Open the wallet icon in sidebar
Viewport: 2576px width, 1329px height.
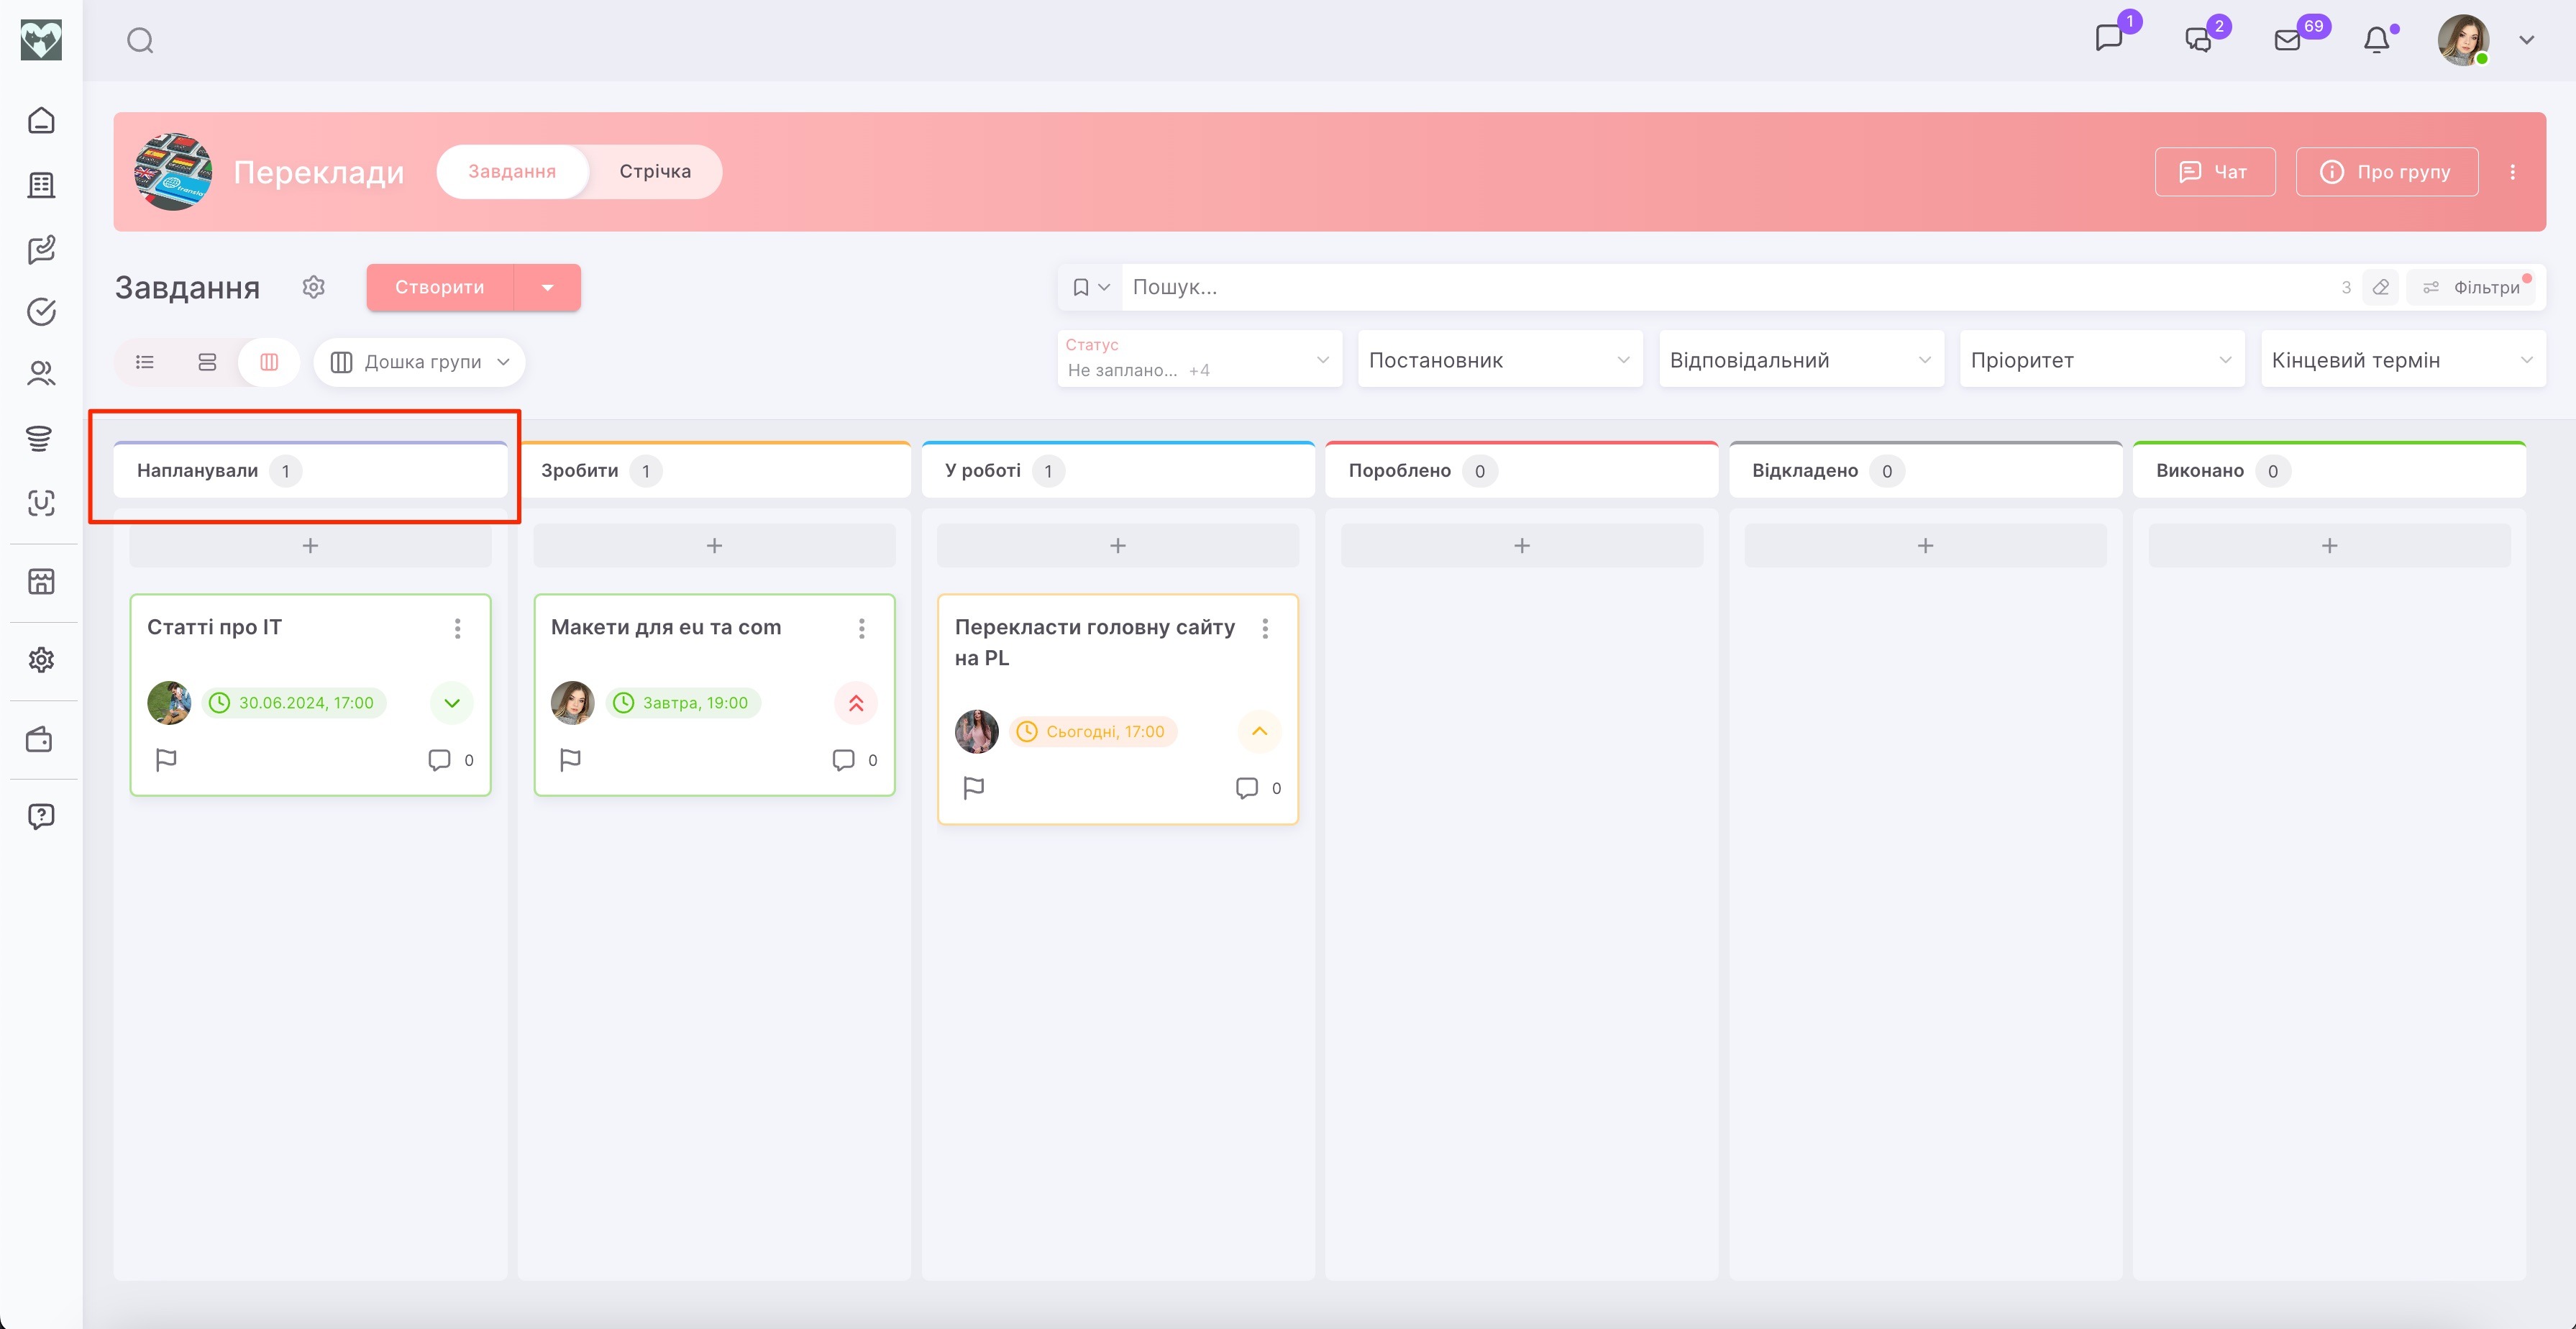[41, 740]
